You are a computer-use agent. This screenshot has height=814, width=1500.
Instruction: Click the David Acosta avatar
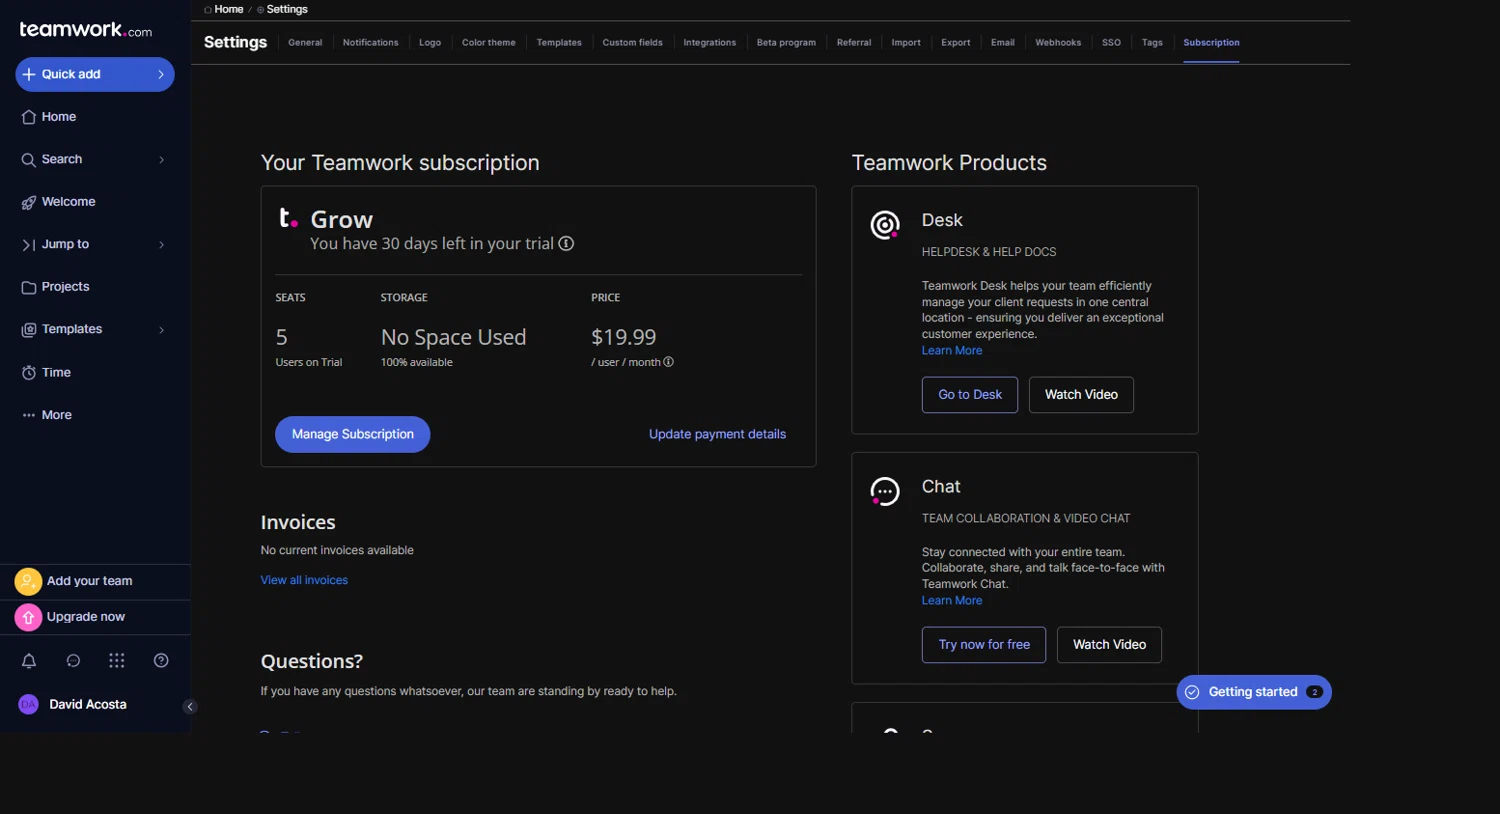point(28,705)
